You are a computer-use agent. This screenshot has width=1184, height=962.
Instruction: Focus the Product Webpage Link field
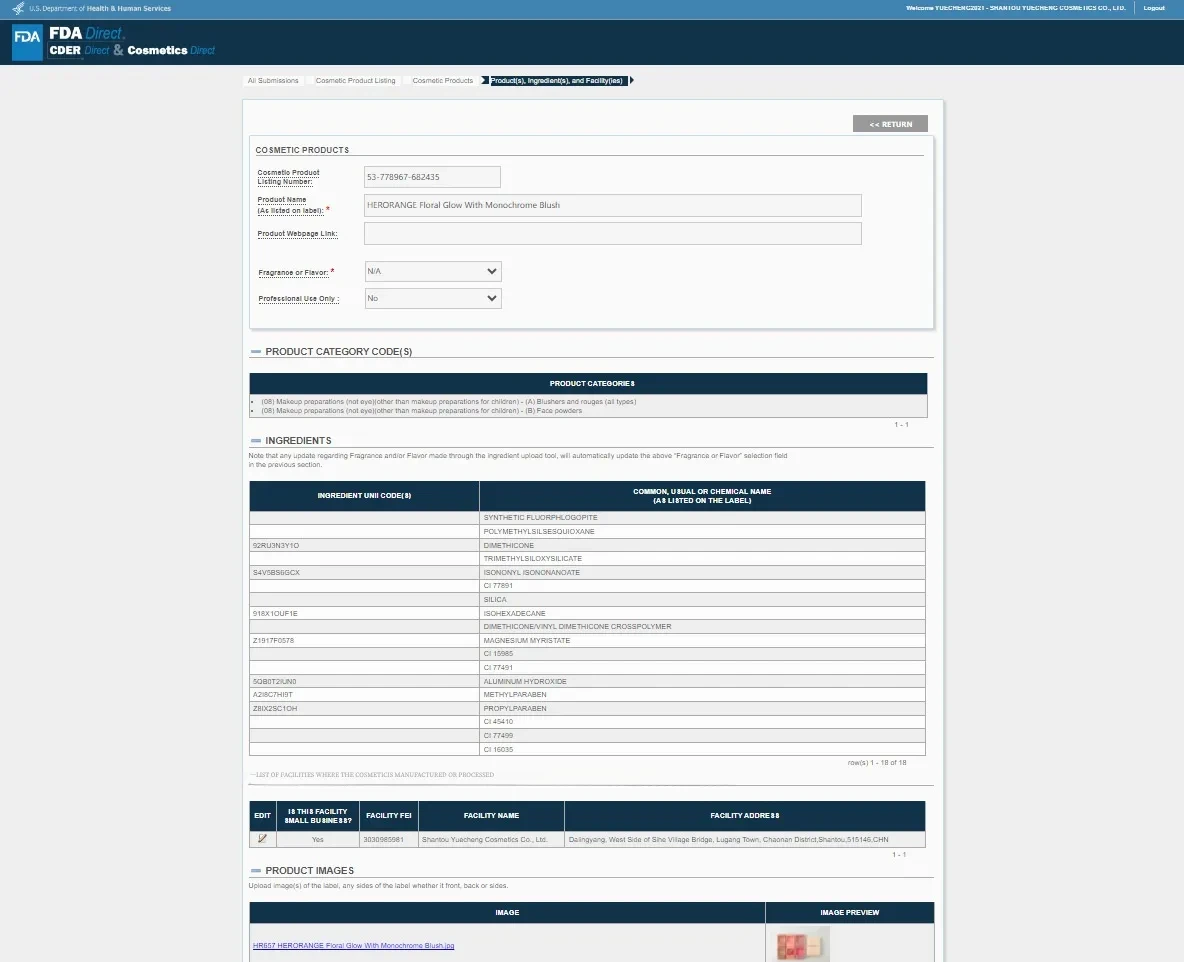(x=612, y=233)
